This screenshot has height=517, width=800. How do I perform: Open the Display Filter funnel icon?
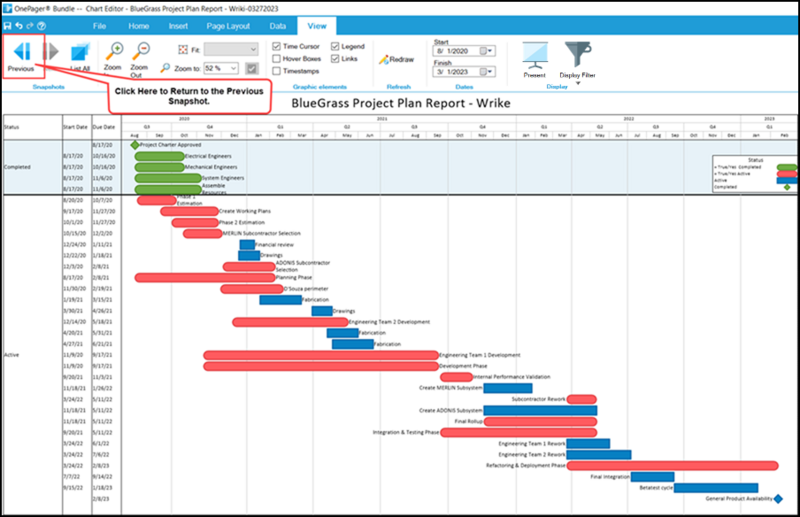tap(578, 55)
